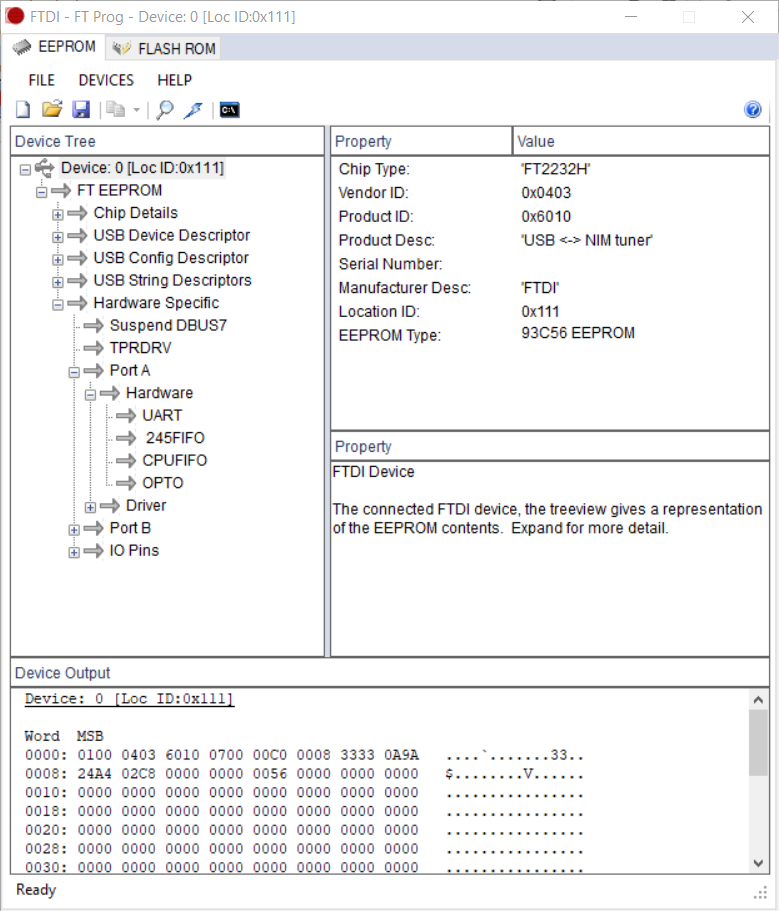This screenshot has width=779, height=911.
Task: Select the 245FIFO hardware option
Action: 175,438
